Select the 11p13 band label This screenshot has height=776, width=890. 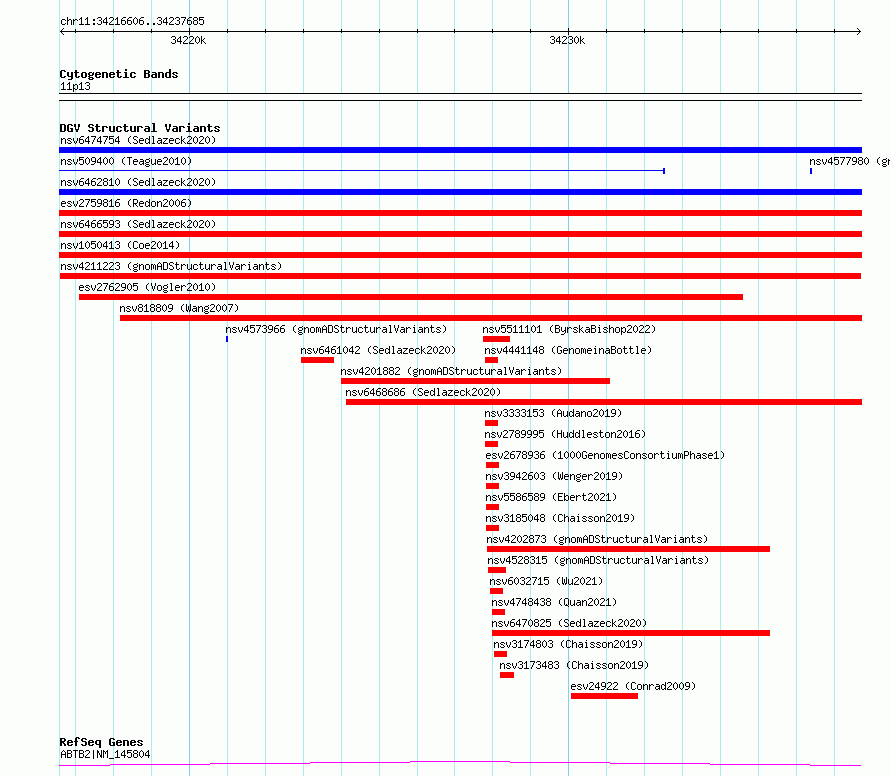pos(75,86)
